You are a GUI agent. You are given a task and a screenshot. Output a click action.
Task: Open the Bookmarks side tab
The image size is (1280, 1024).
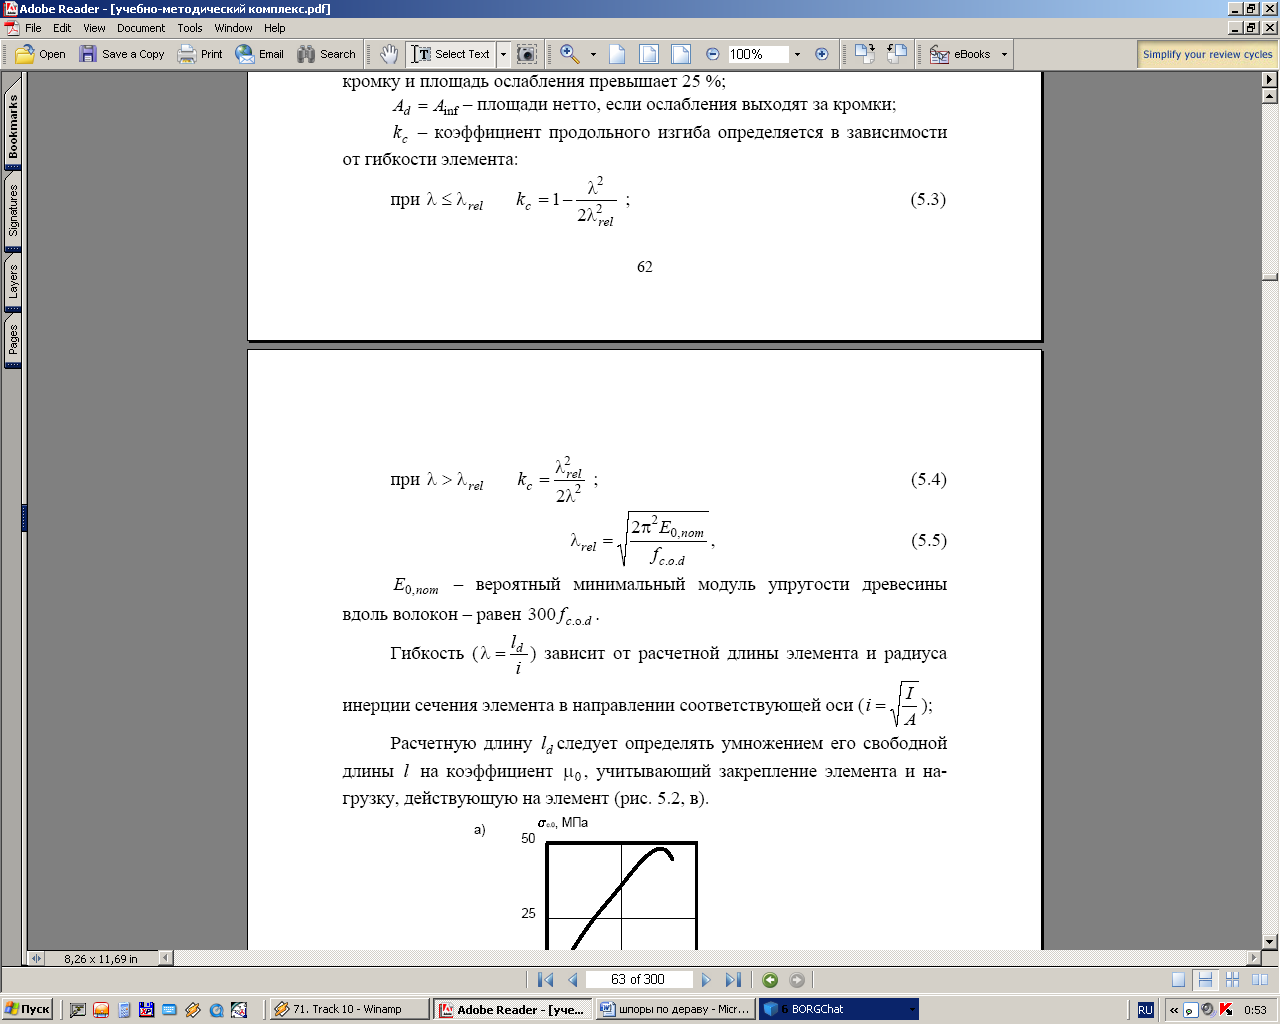point(13,127)
